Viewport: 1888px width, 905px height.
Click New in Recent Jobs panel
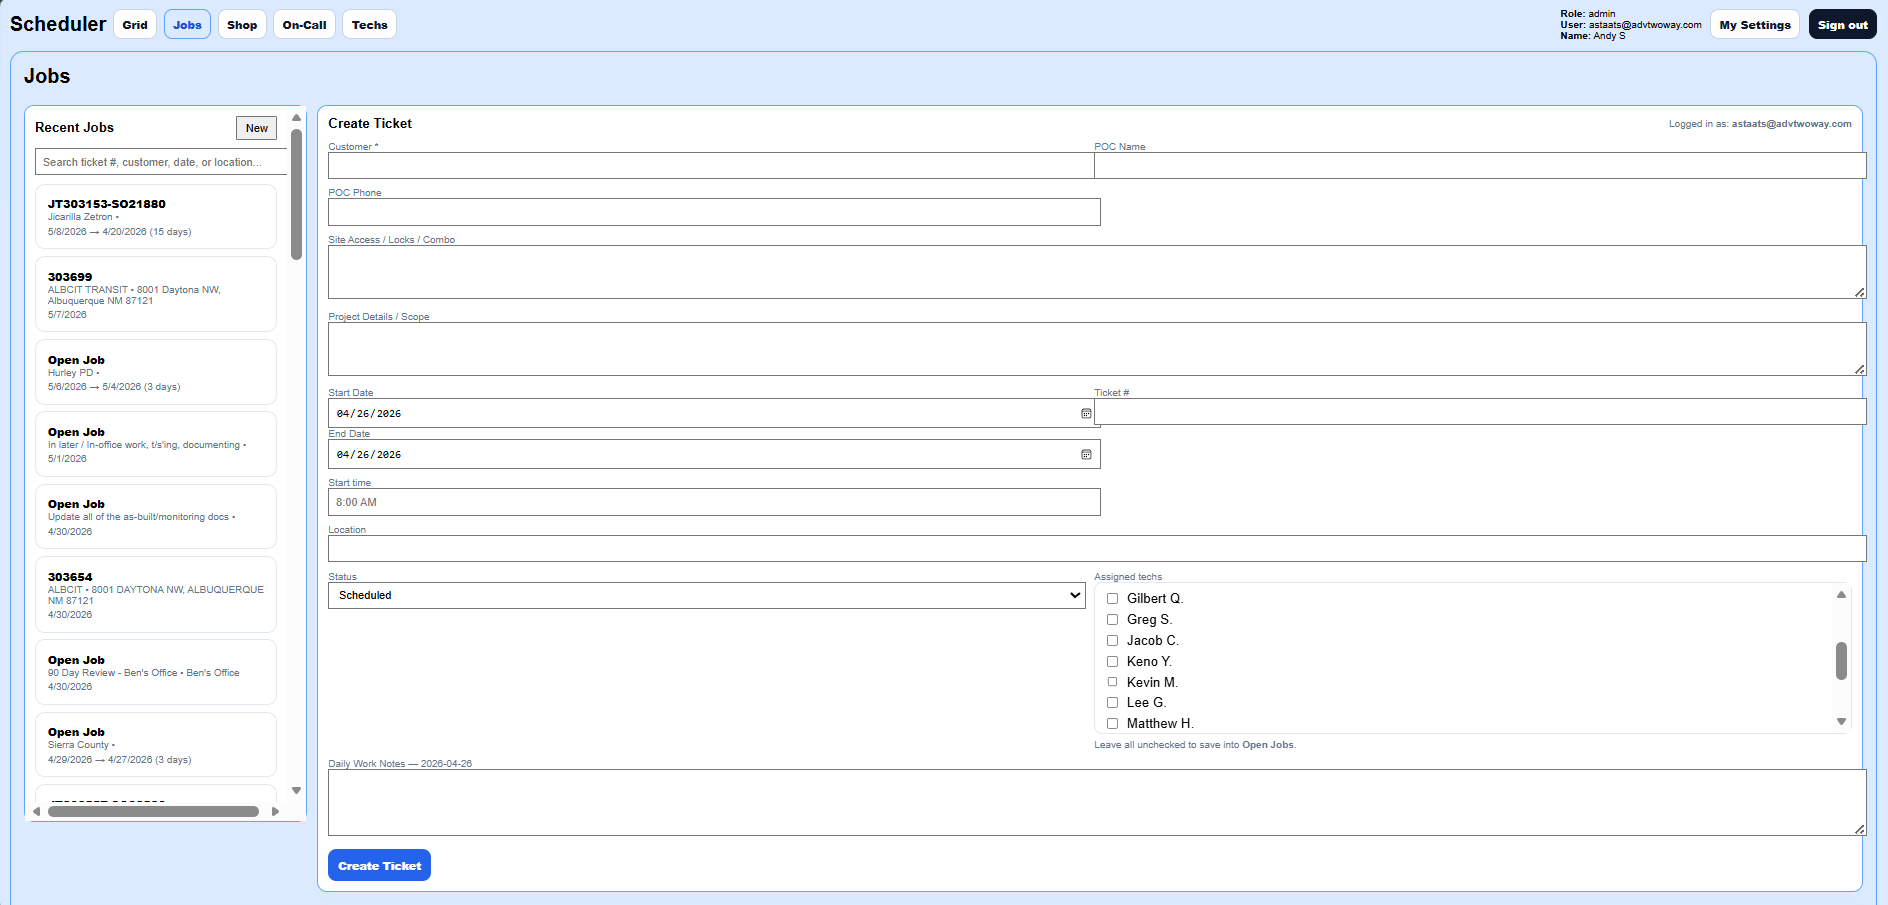click(256, 128)
